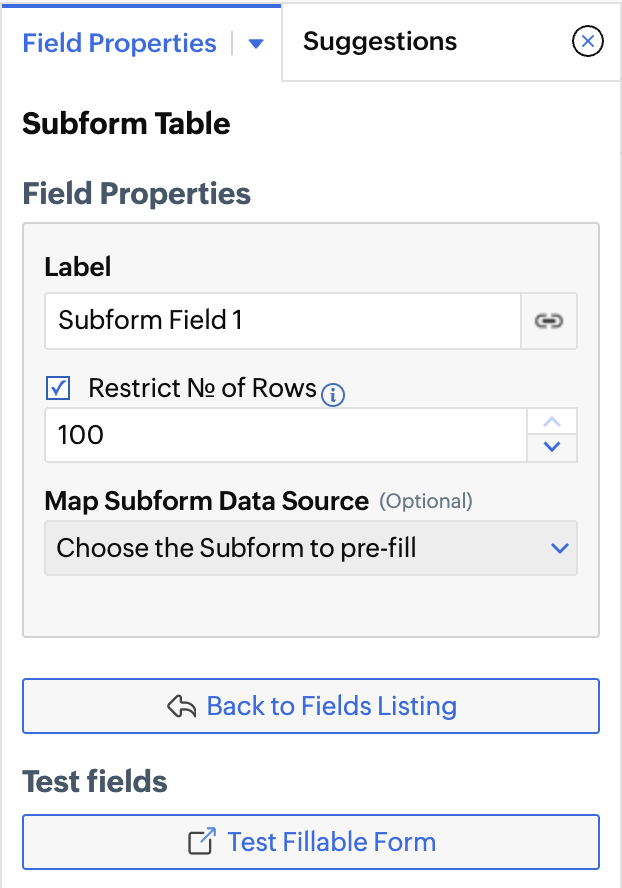Click the Label text field
622x888 pixels.
[x=283, y=321]
